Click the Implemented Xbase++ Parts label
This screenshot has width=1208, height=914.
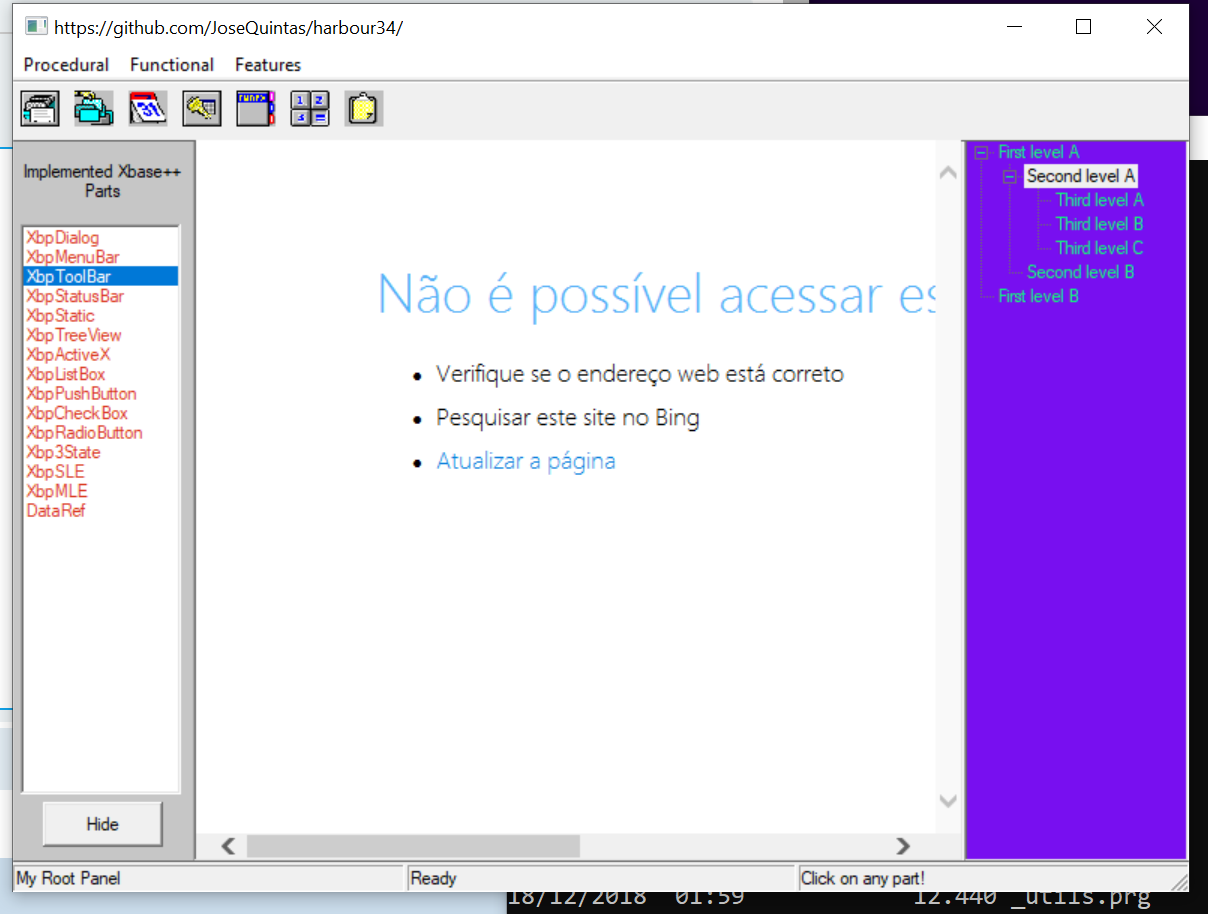click(x=102, y=181)
